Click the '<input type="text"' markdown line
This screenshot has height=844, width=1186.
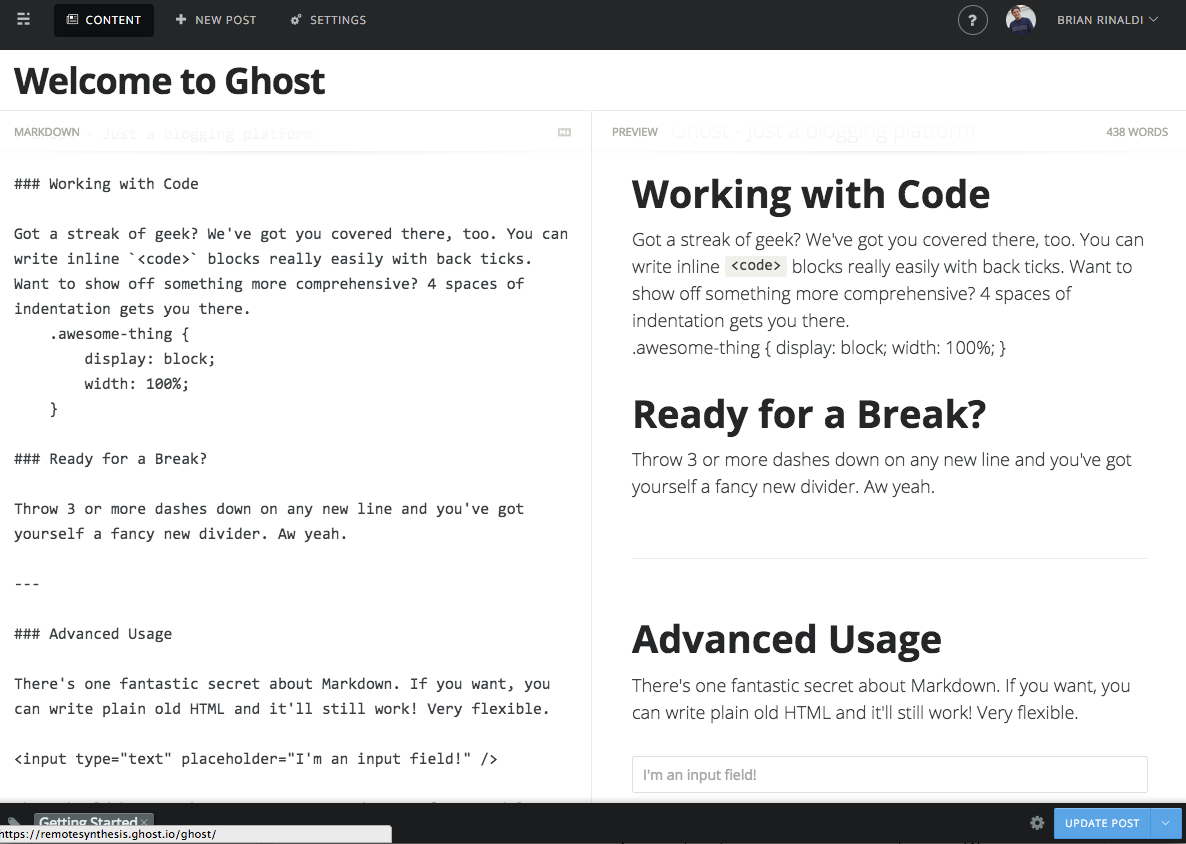pyautogui.click(x=256, y=759)
